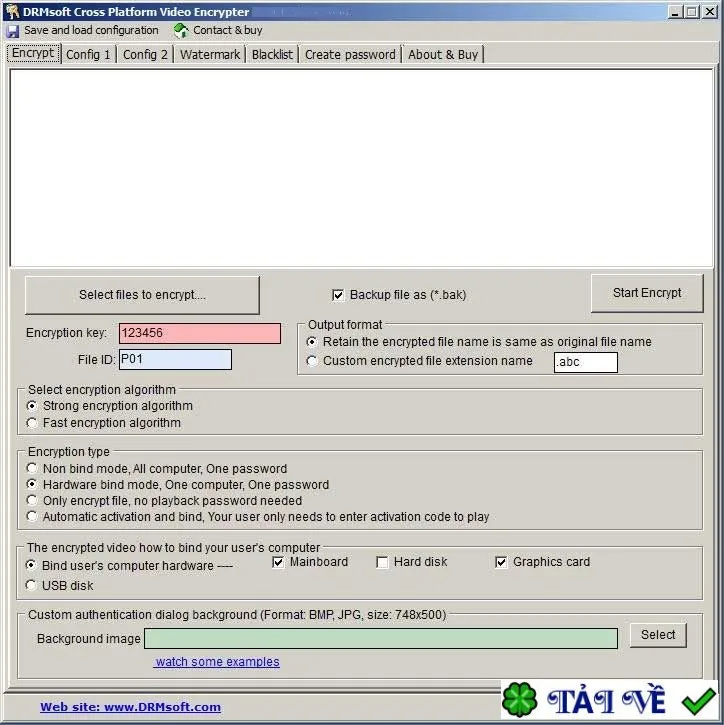
Task: Switch to Create password tab
Action: point(350,55)
